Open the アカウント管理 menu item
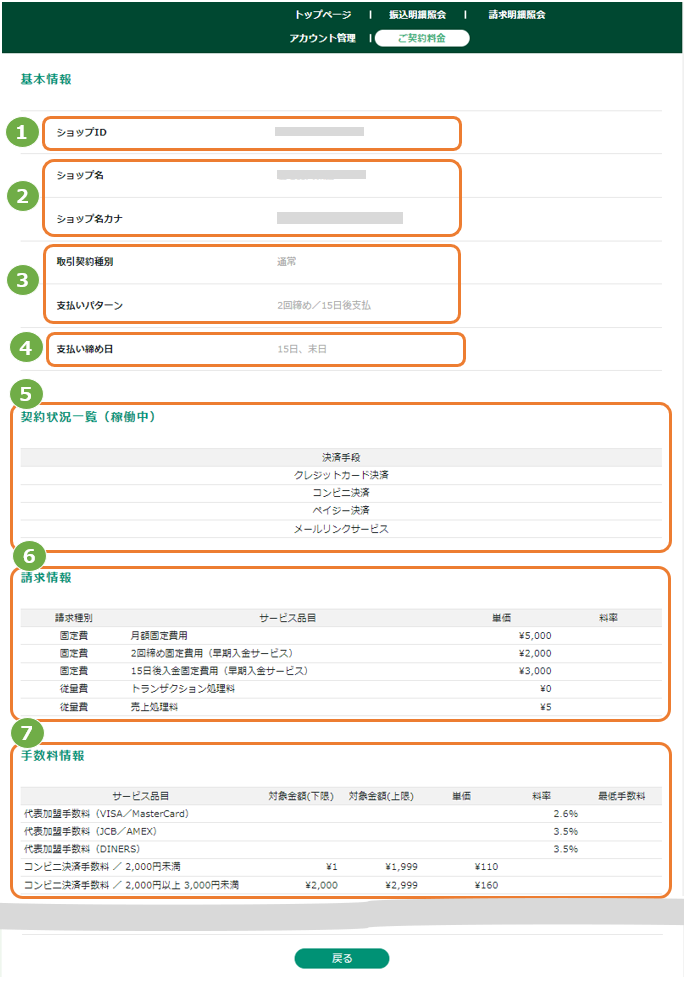Screen dimensions: 684x991 (x=322, y=38)
